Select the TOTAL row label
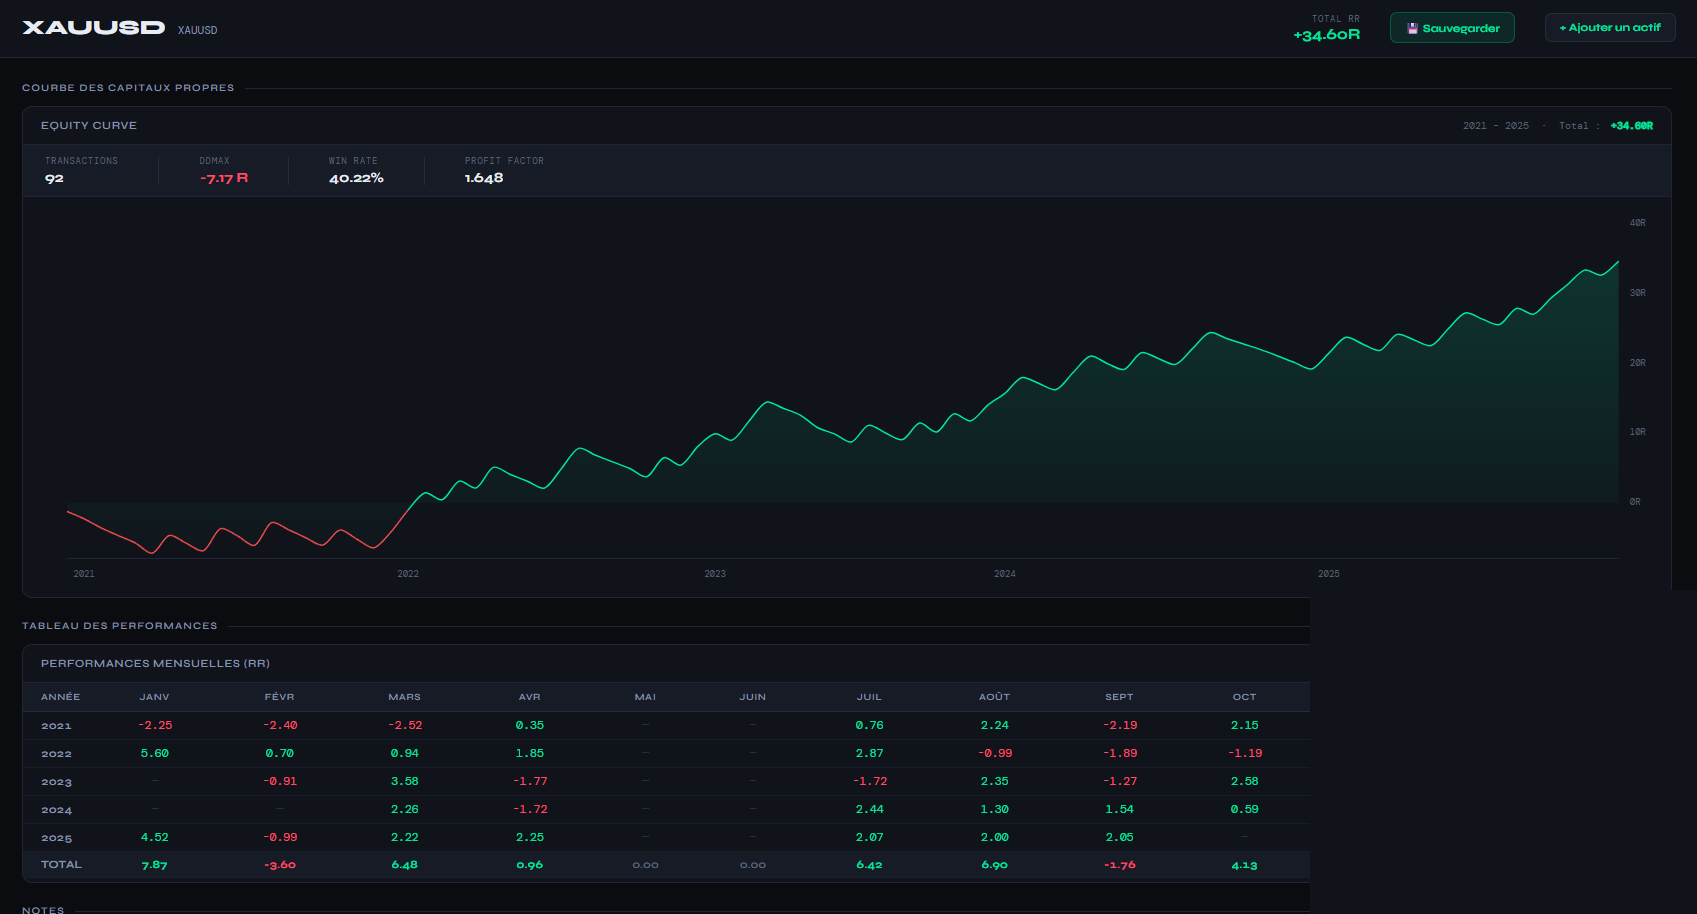 (x=61, y=865)
